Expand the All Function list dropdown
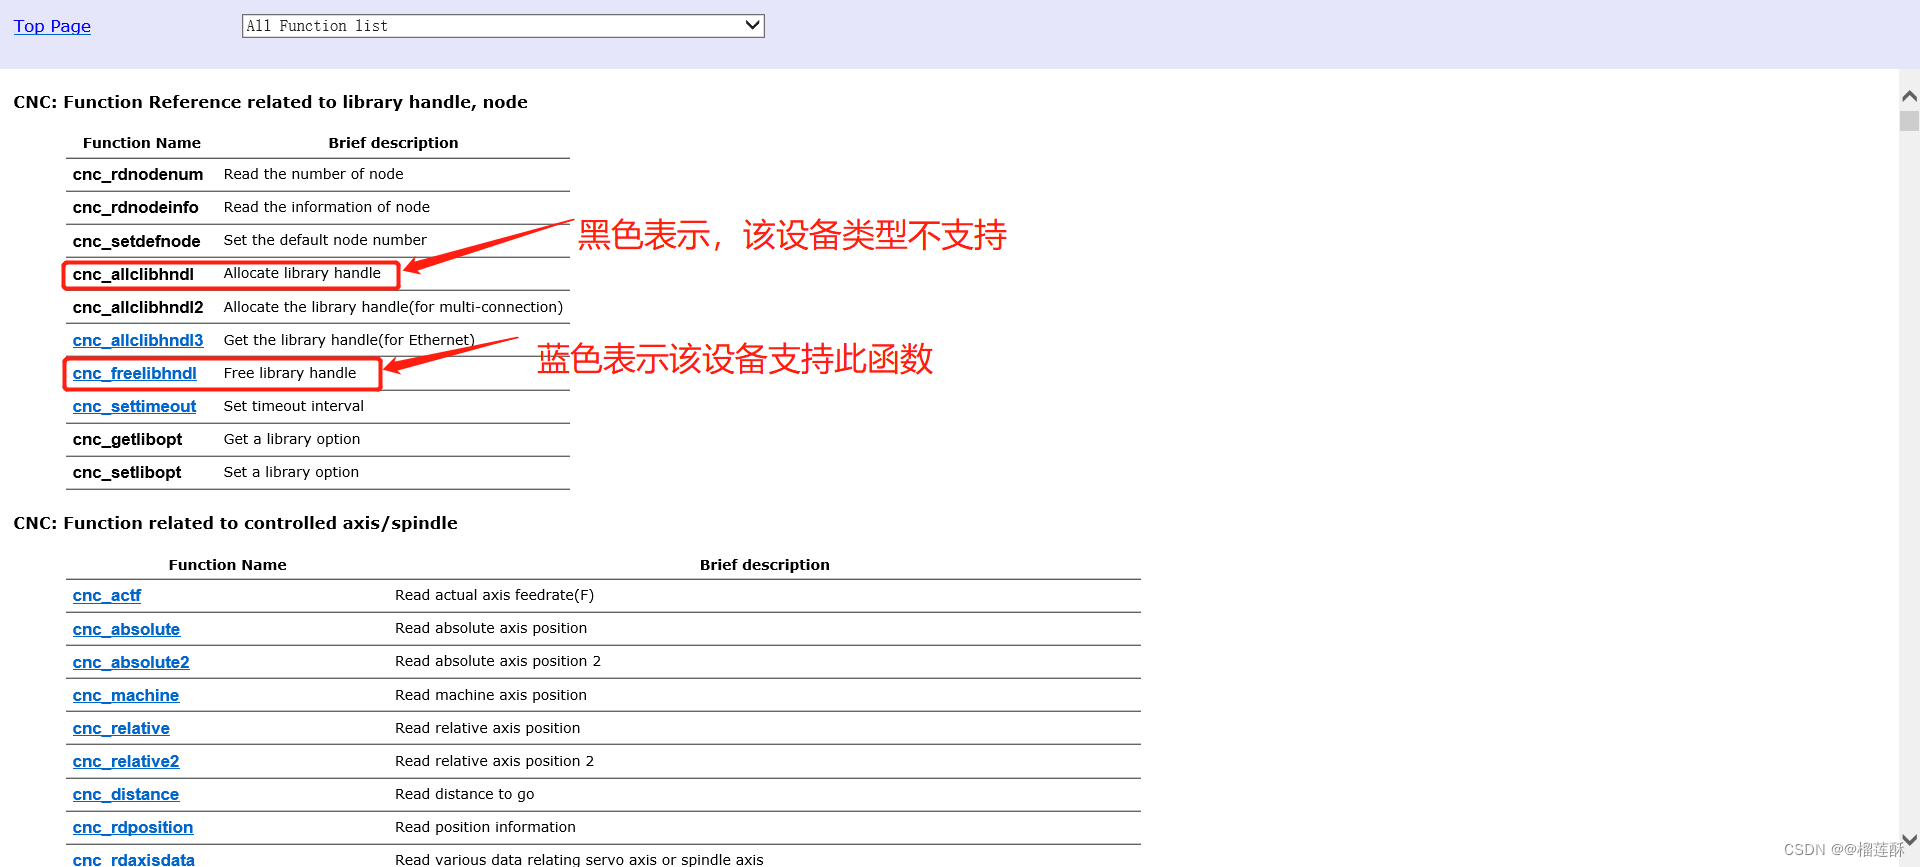 tap(503, 26)
